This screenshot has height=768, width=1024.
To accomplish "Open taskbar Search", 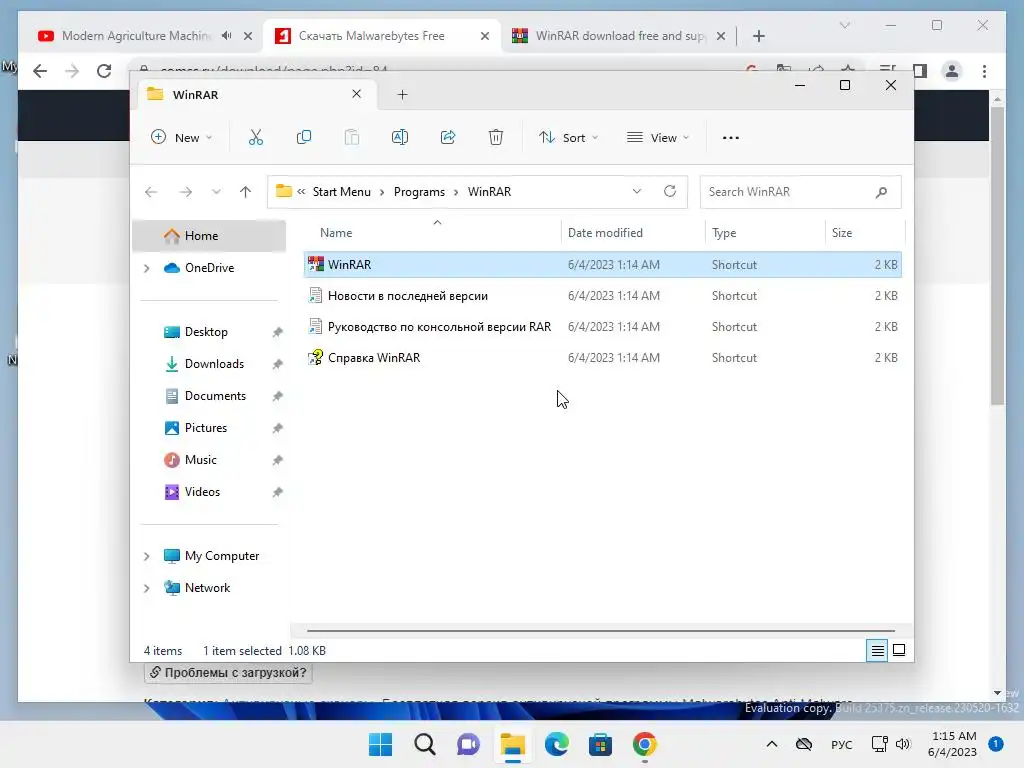I will click(424, 744).
